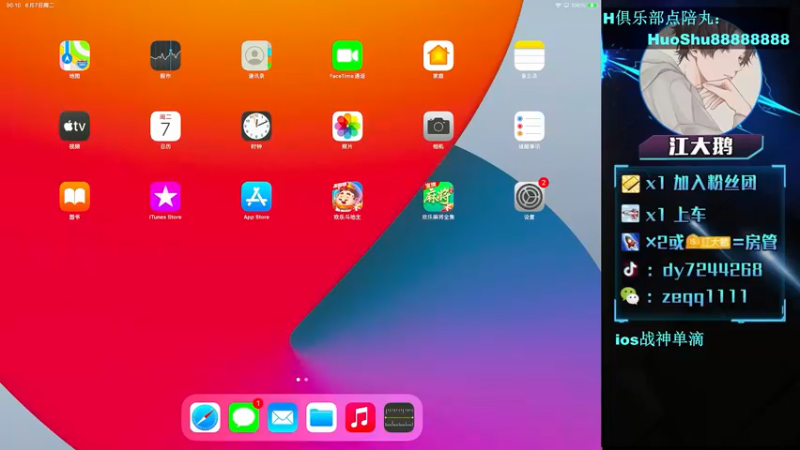Click the ios战神单滴 caption

point(659,339)
